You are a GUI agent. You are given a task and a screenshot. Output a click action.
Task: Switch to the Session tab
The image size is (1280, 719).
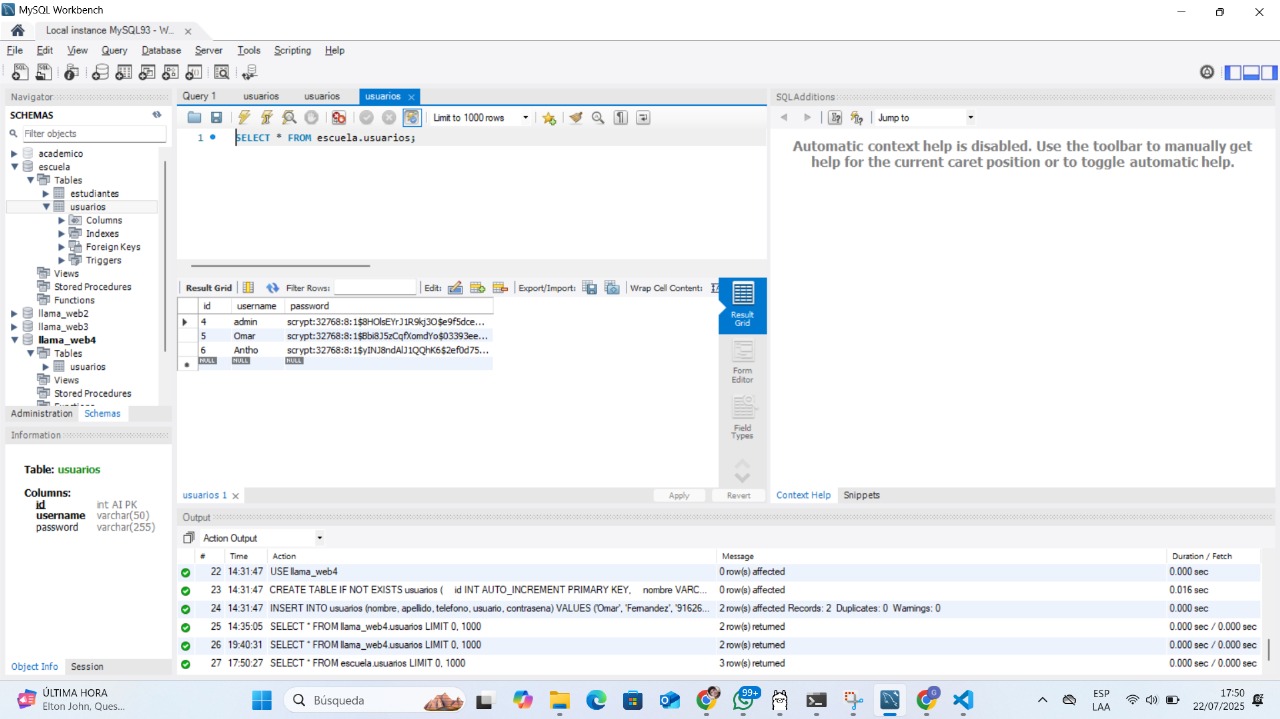(x=87, y=667)
